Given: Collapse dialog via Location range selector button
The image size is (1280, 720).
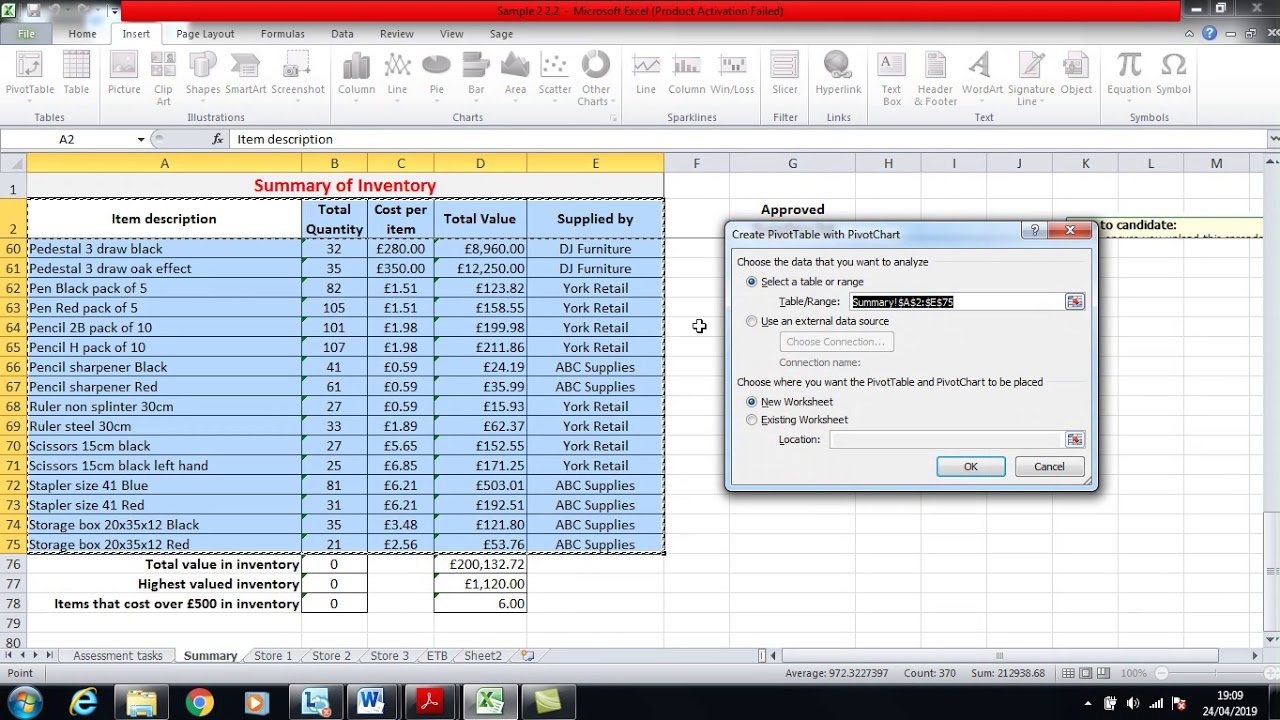Looking at the screenshot, I should [1074, 440].
